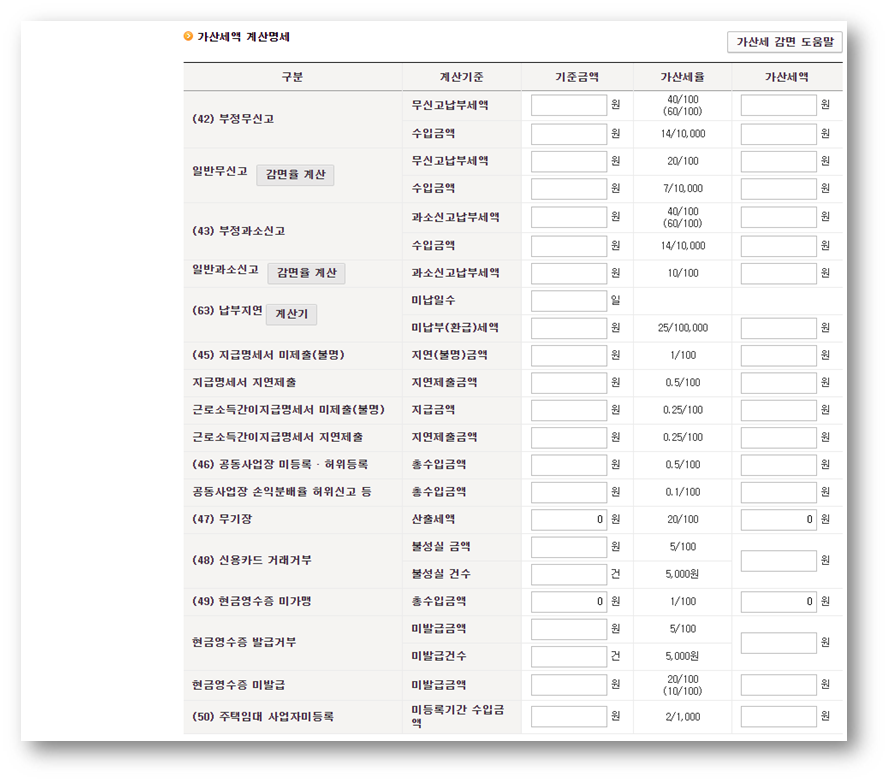Focus 가산세액 field for 일반무신고 수입금액 7/10,000
This screenshot has width=889, height=783.
(x=778, y=189)
